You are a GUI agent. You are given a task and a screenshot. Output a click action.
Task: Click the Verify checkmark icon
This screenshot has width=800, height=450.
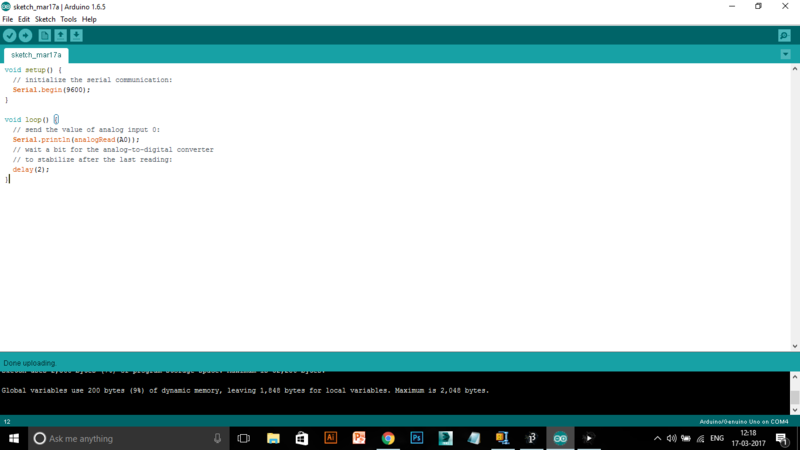(10, 35)
